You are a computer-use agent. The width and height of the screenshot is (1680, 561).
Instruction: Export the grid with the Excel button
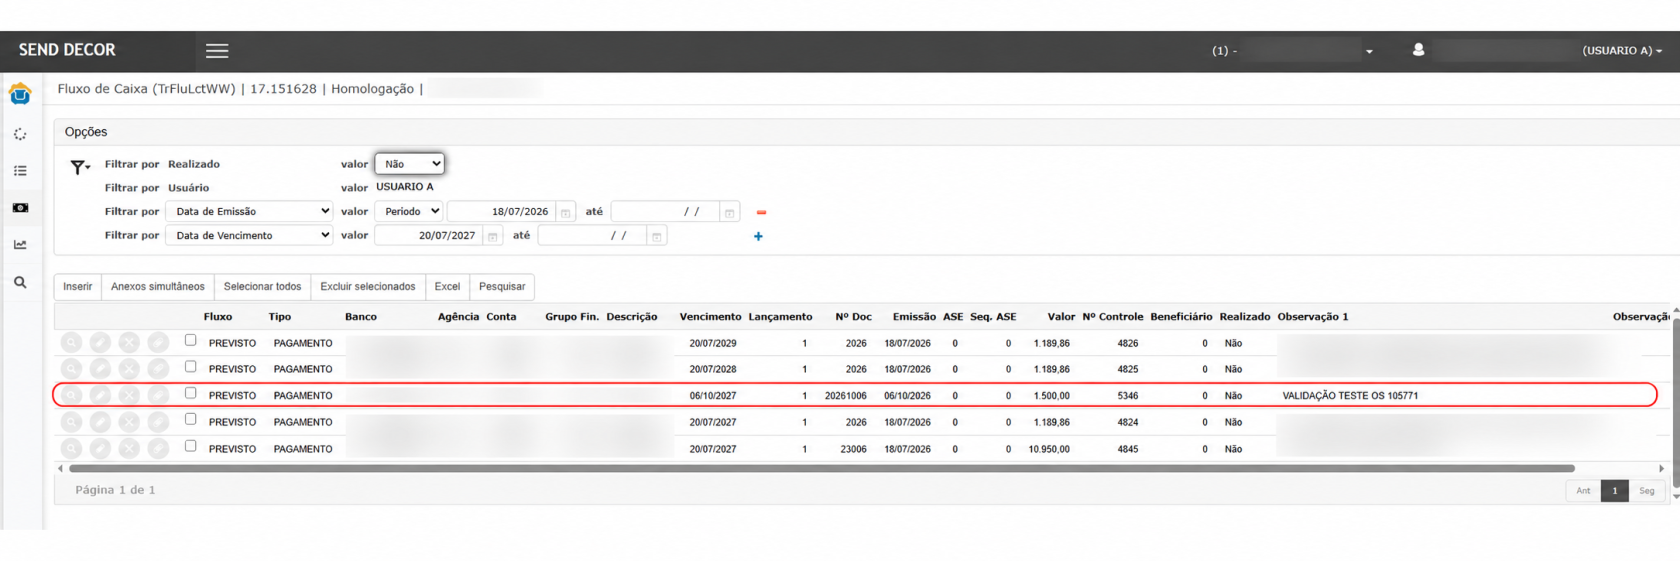tap(447, 287)
